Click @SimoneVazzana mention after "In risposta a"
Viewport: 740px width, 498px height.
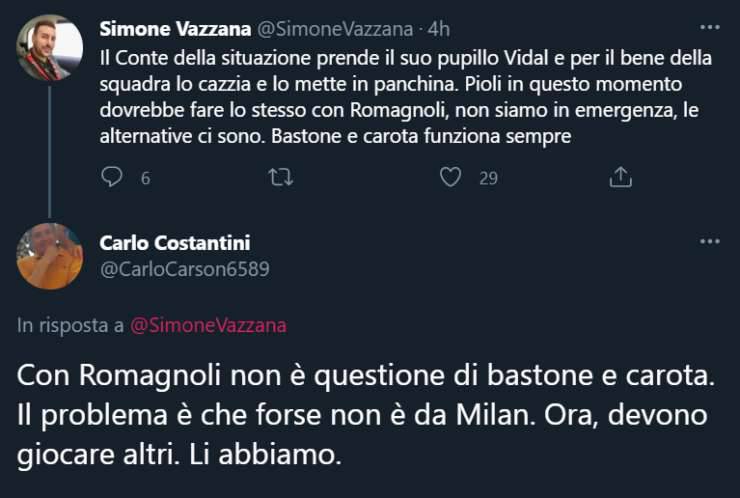[208, 324]
